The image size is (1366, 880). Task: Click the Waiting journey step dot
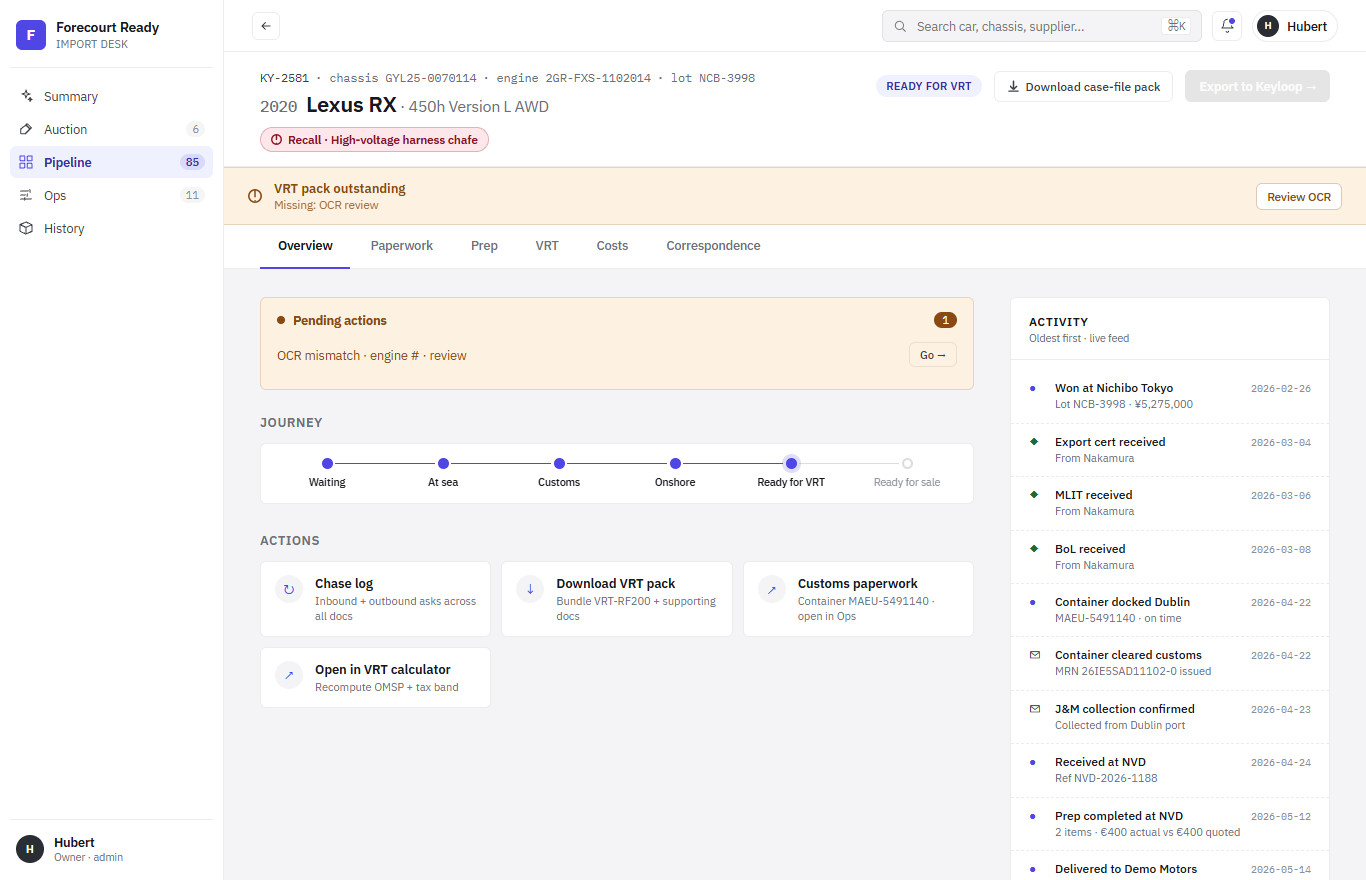(327, 463)
